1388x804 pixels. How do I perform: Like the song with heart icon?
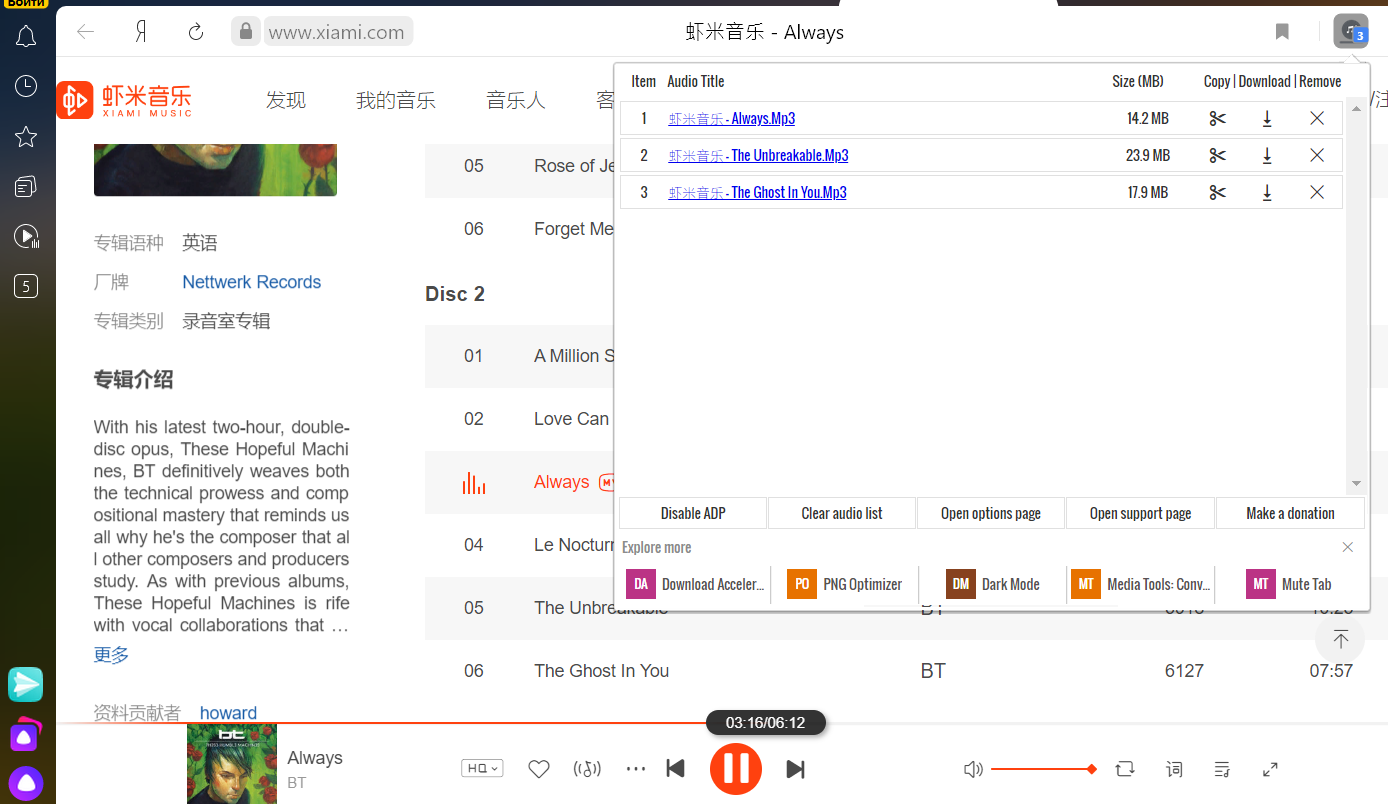[x=539, y=769]
